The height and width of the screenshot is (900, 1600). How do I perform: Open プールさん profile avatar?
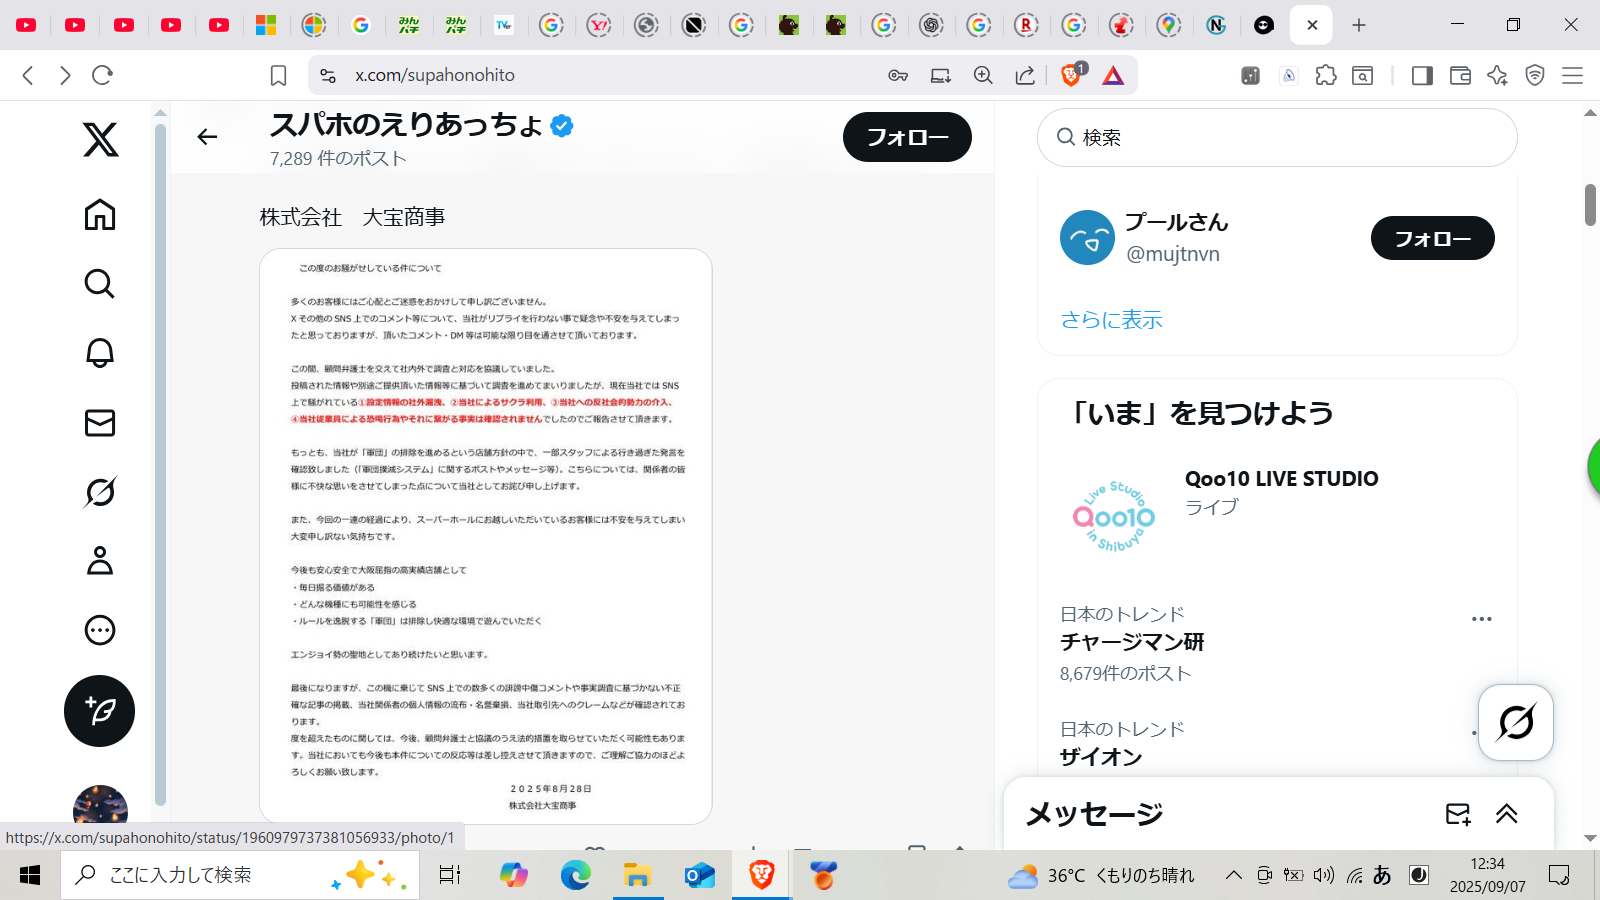click(x=1087, y=238)
